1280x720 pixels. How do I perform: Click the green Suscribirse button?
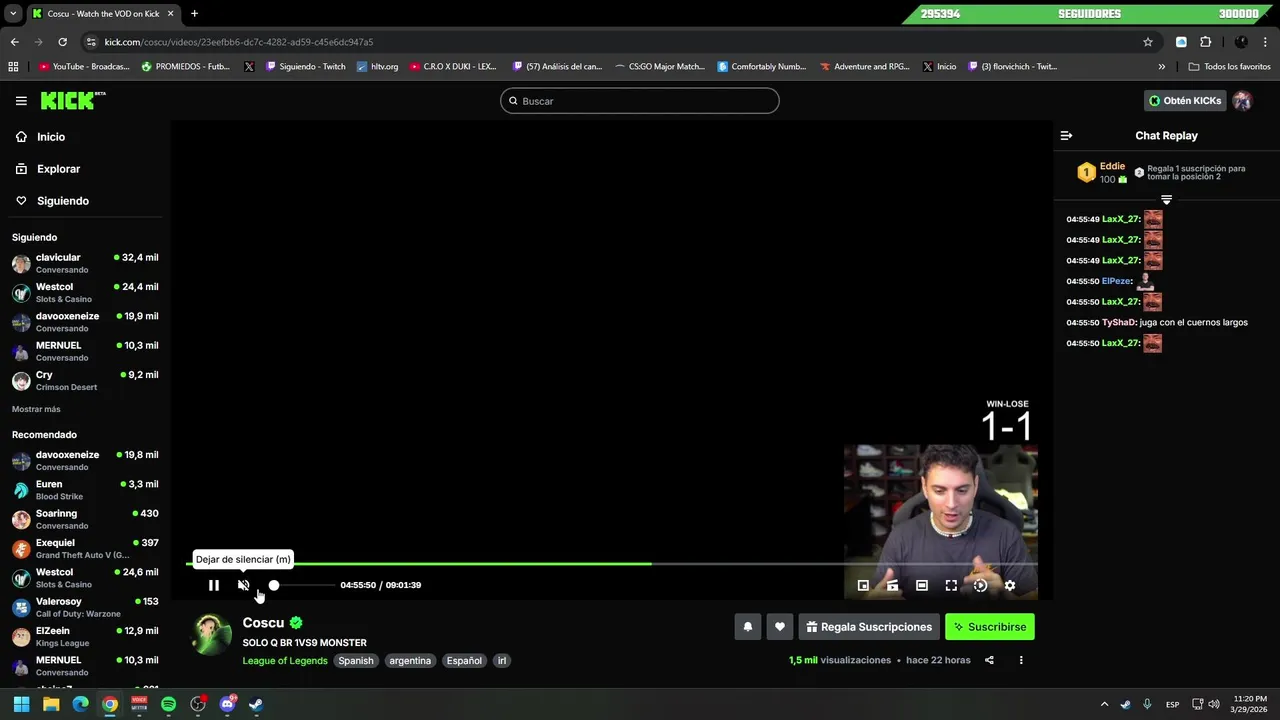pyautogui.click(x=990, y=627)
